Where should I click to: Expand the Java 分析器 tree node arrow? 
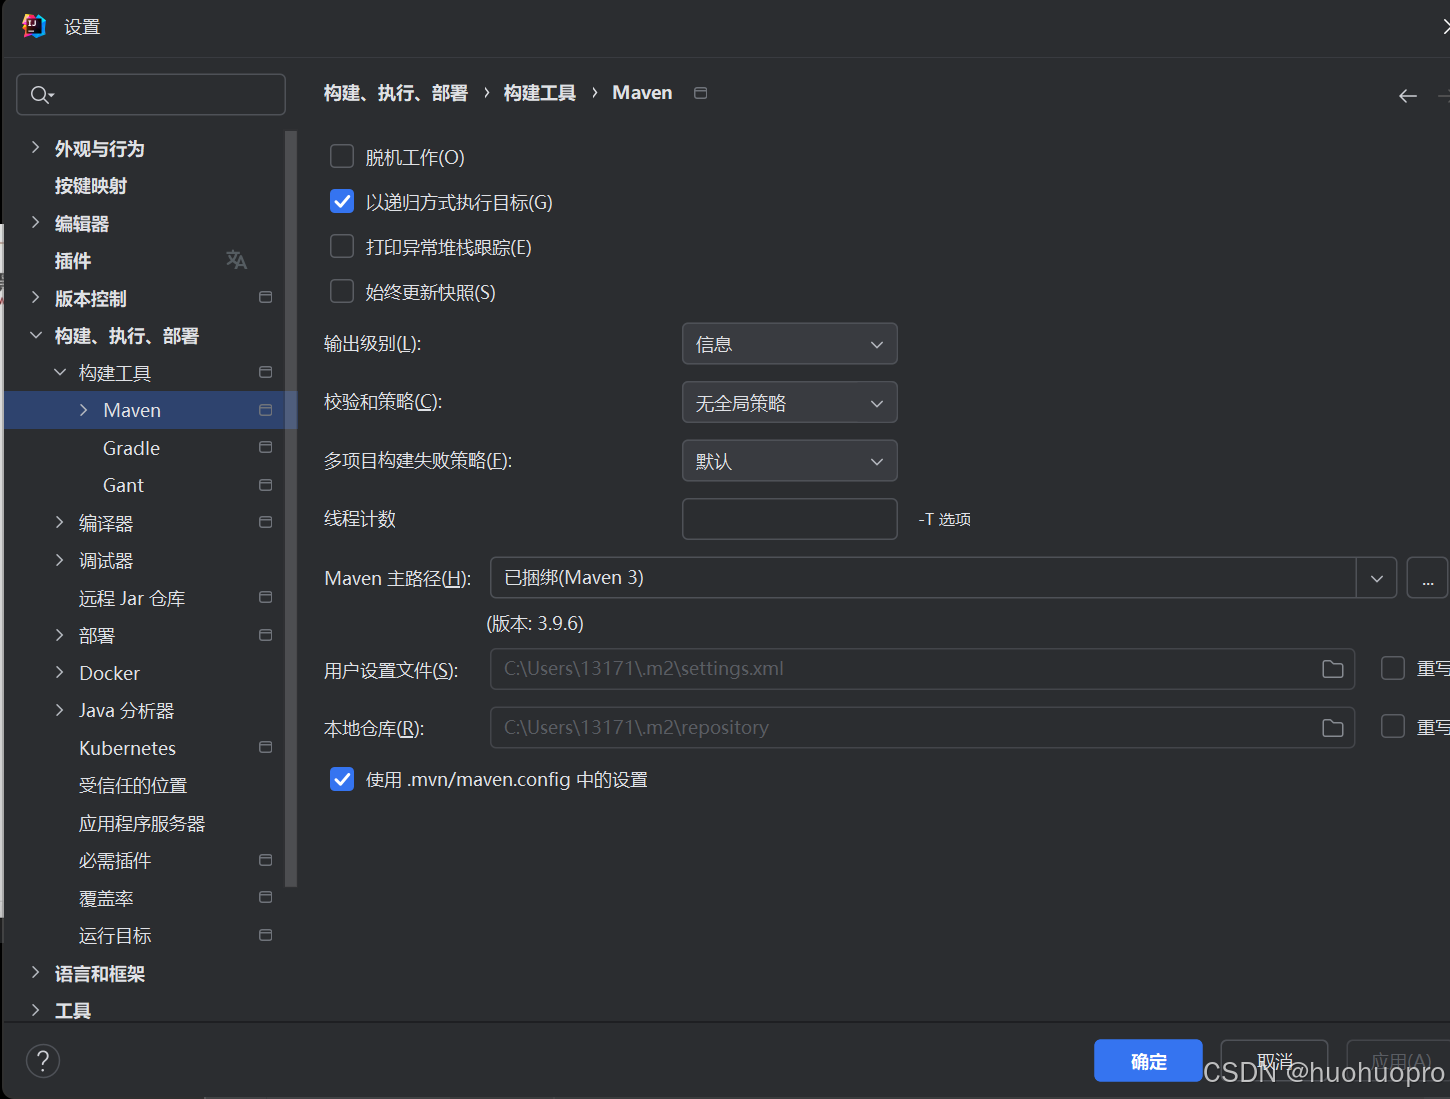point(60,710)
